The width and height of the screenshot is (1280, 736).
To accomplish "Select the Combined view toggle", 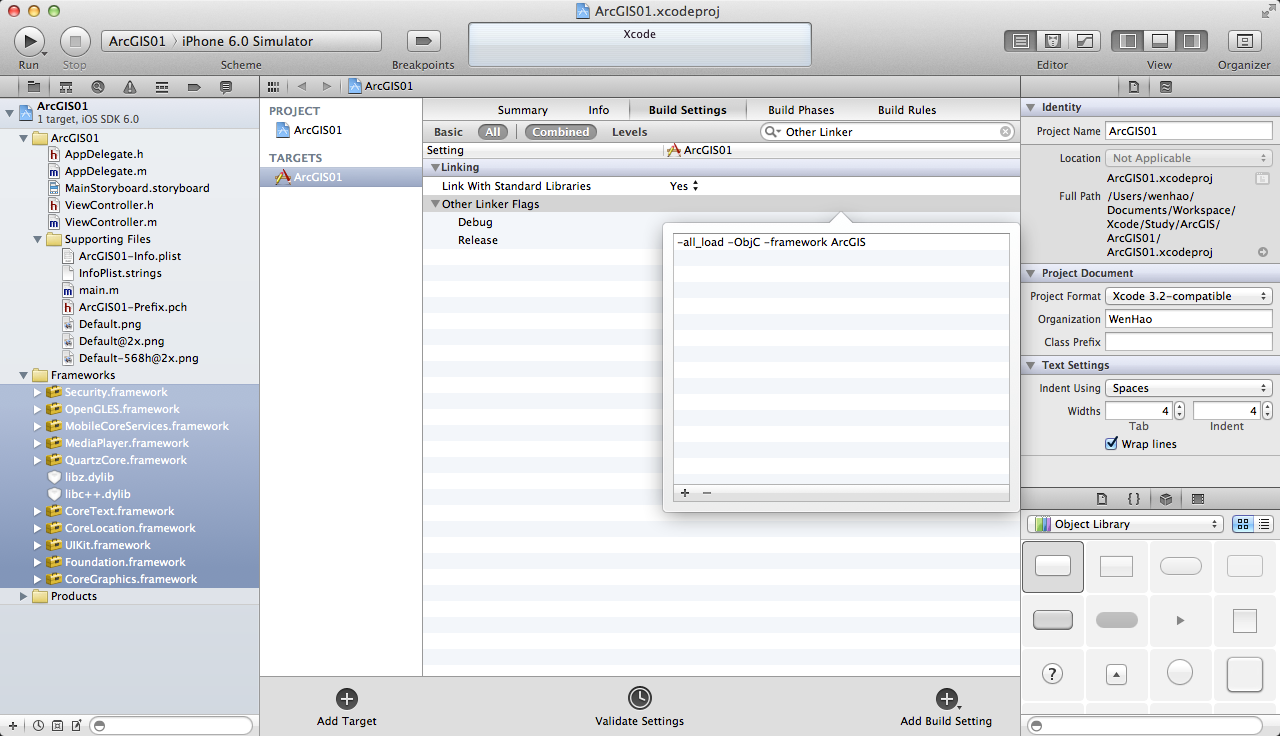I will [560, 132].
